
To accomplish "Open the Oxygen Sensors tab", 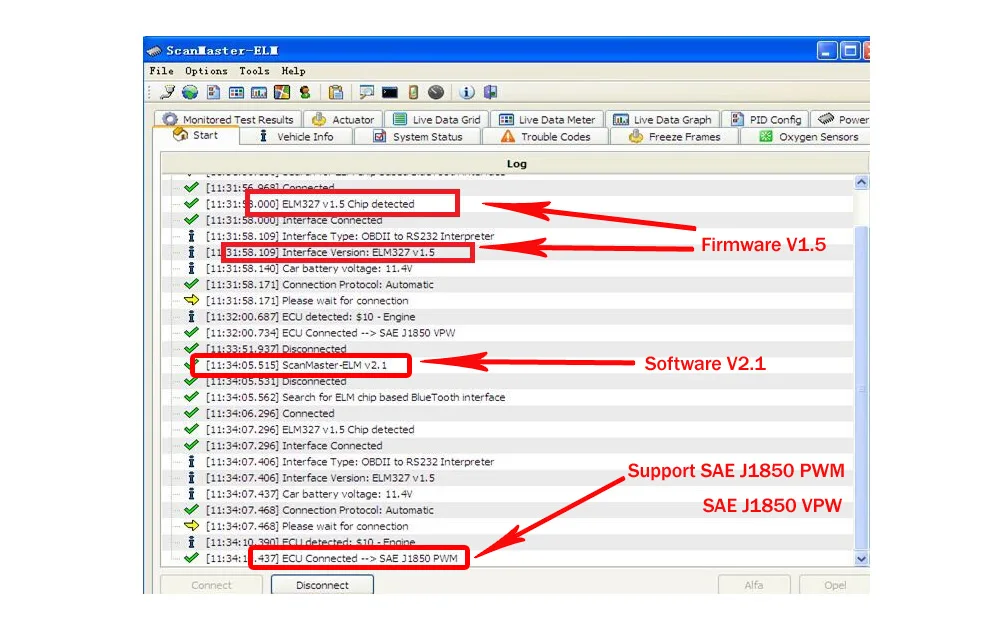I will point(805,136).
